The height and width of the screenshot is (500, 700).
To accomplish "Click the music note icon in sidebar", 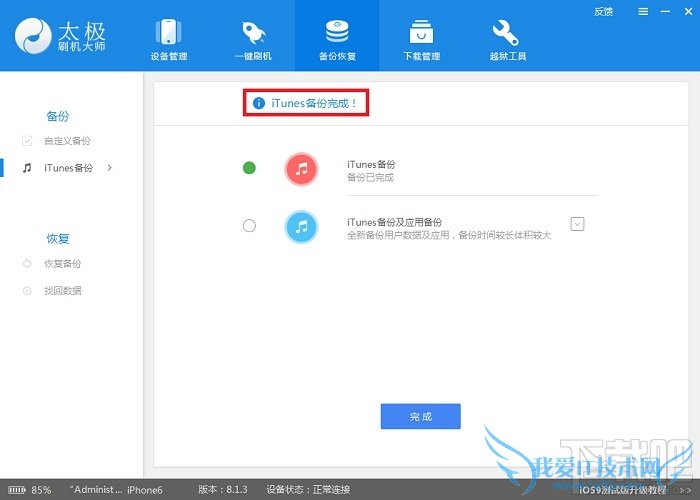I will [x=27, y=168].
